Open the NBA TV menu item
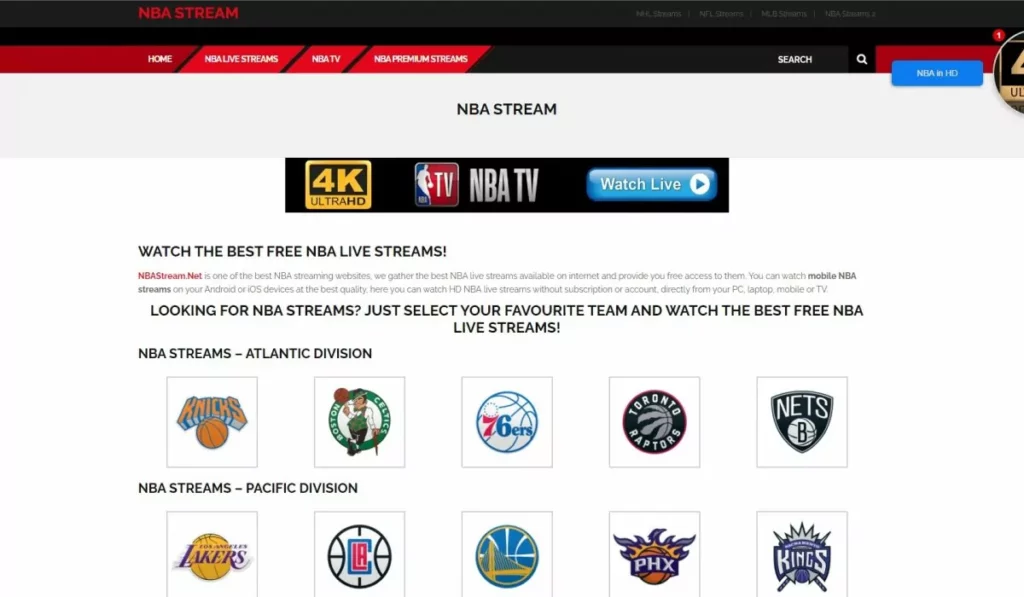1024x597 pixels. click(x=326, y=59)
